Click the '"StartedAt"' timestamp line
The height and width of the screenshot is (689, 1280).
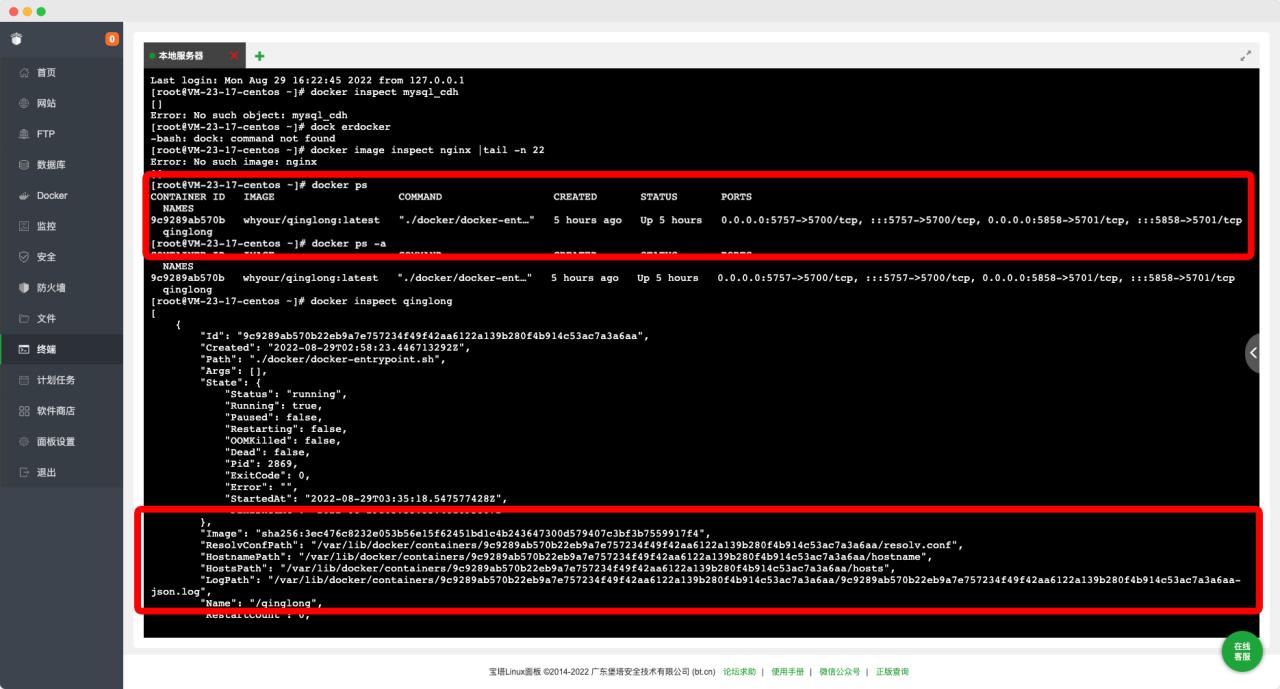(367, 499)
